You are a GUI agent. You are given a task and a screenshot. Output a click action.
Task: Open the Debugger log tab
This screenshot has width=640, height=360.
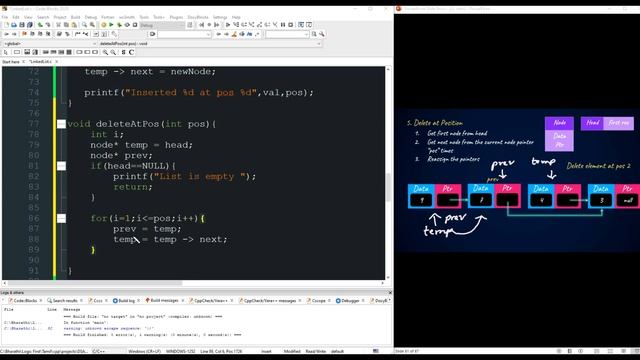[349, 300]
